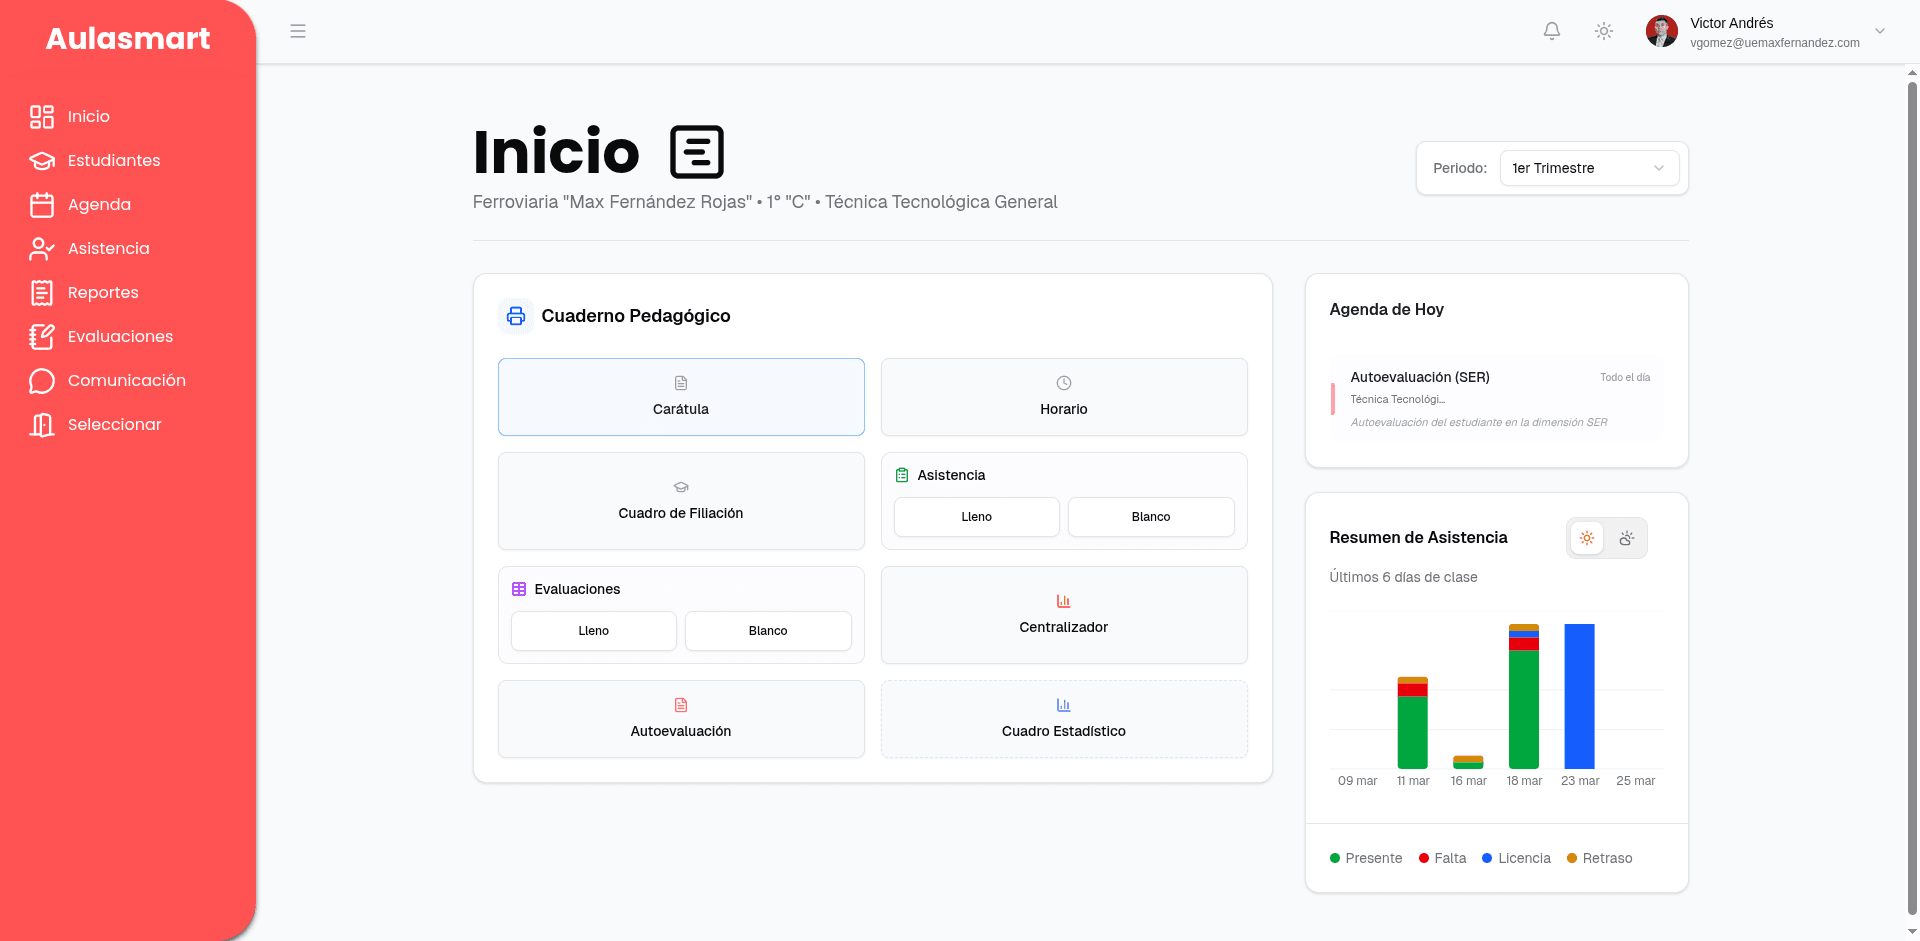Collapse the sidebar with hamburger icon
The height and width of the screenshot is (941, 1920).
[298, 31]
